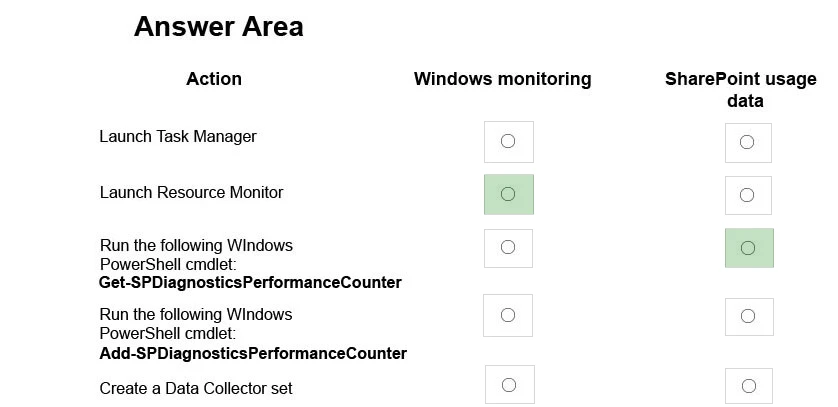838x407 pixels.
Task: Mark Get-SPDiagnosticsPerformanceCounter as Windows monitoring
Action: (x=508, y=247)
